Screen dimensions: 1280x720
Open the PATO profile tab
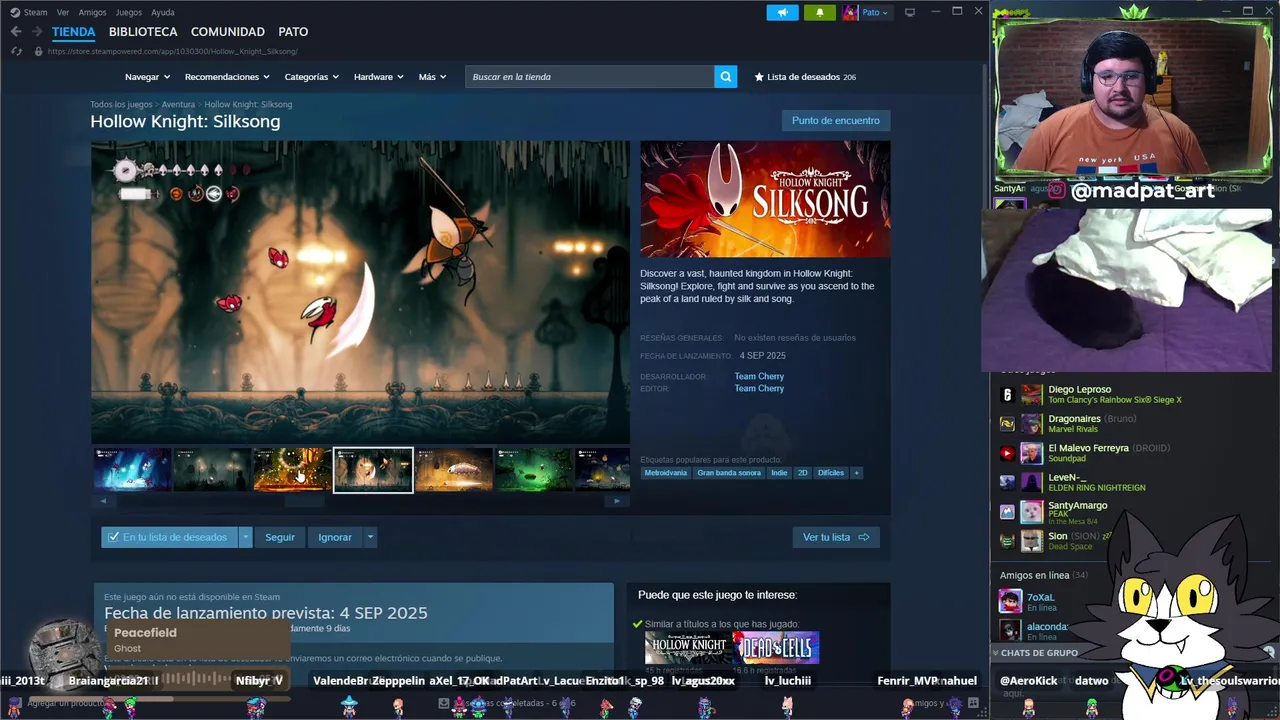[x=293, y=32]
